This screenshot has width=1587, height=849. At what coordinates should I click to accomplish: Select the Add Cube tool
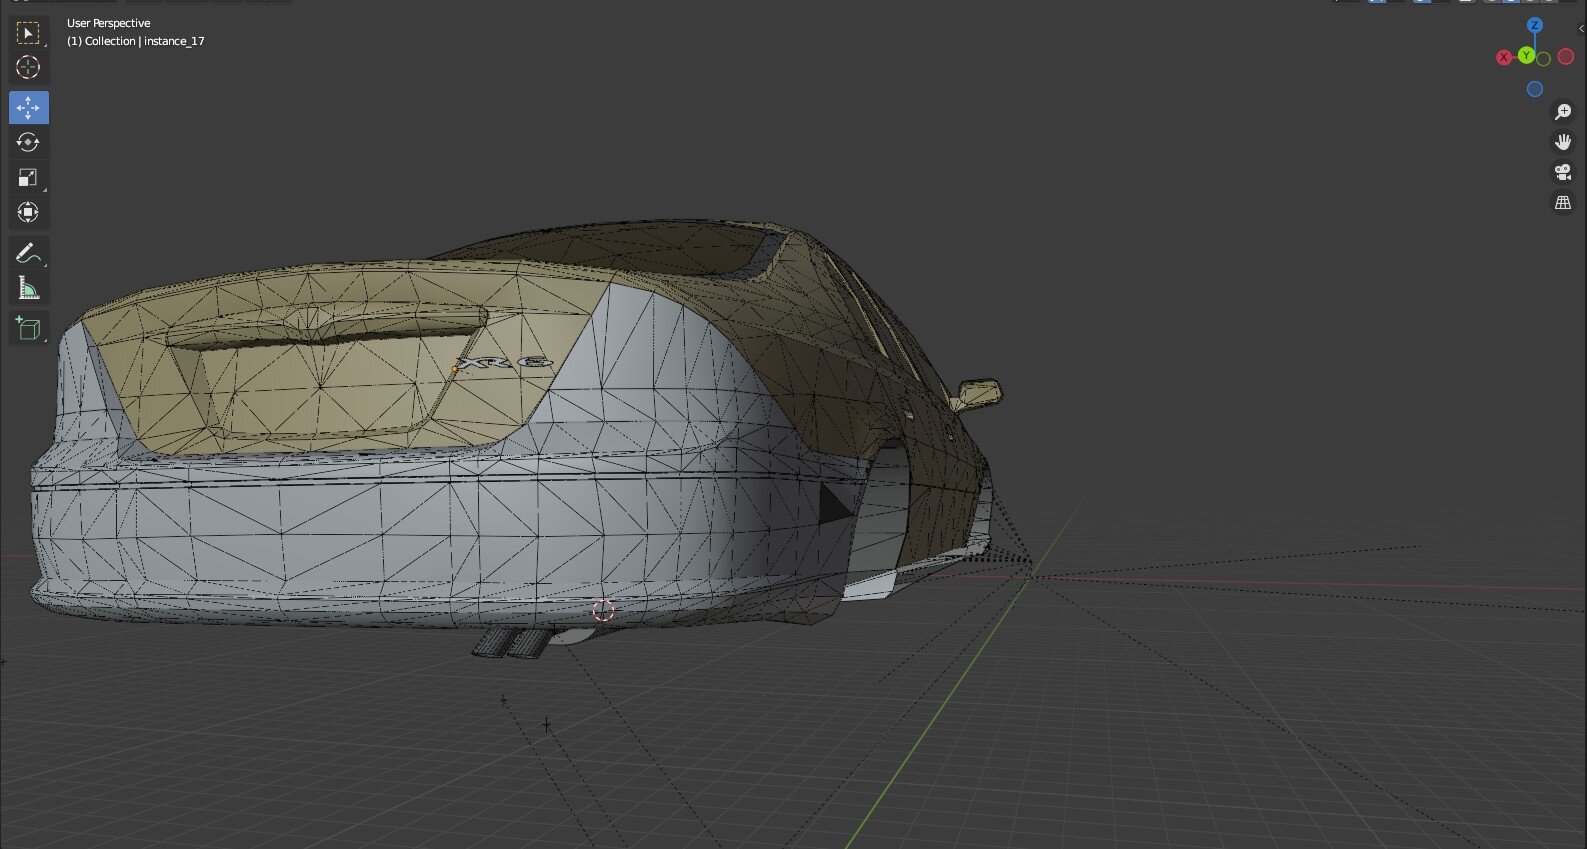[x=28, y=328]
